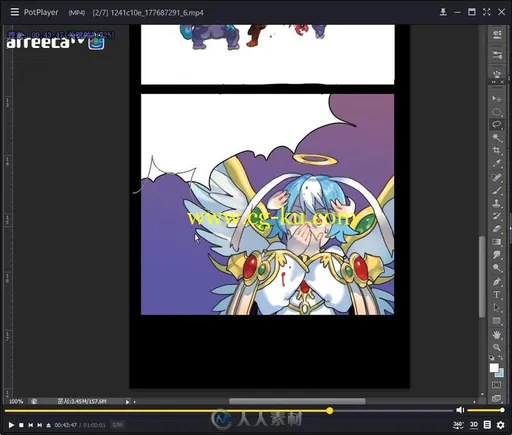Viewport: 512px width, 435px height.
Task: Click the Photoshop horizontal scrollbar
Action: point(297,401)
